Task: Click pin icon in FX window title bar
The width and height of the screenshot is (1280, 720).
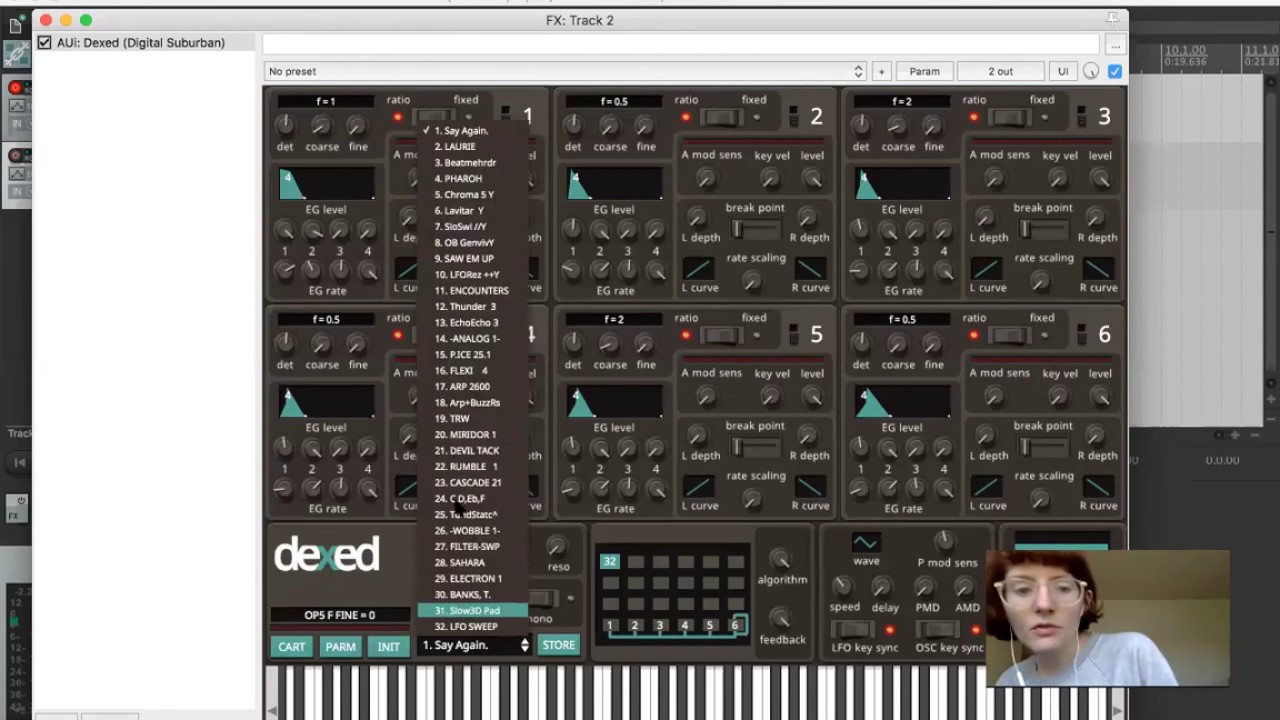Action: [x=1112, y=19]
